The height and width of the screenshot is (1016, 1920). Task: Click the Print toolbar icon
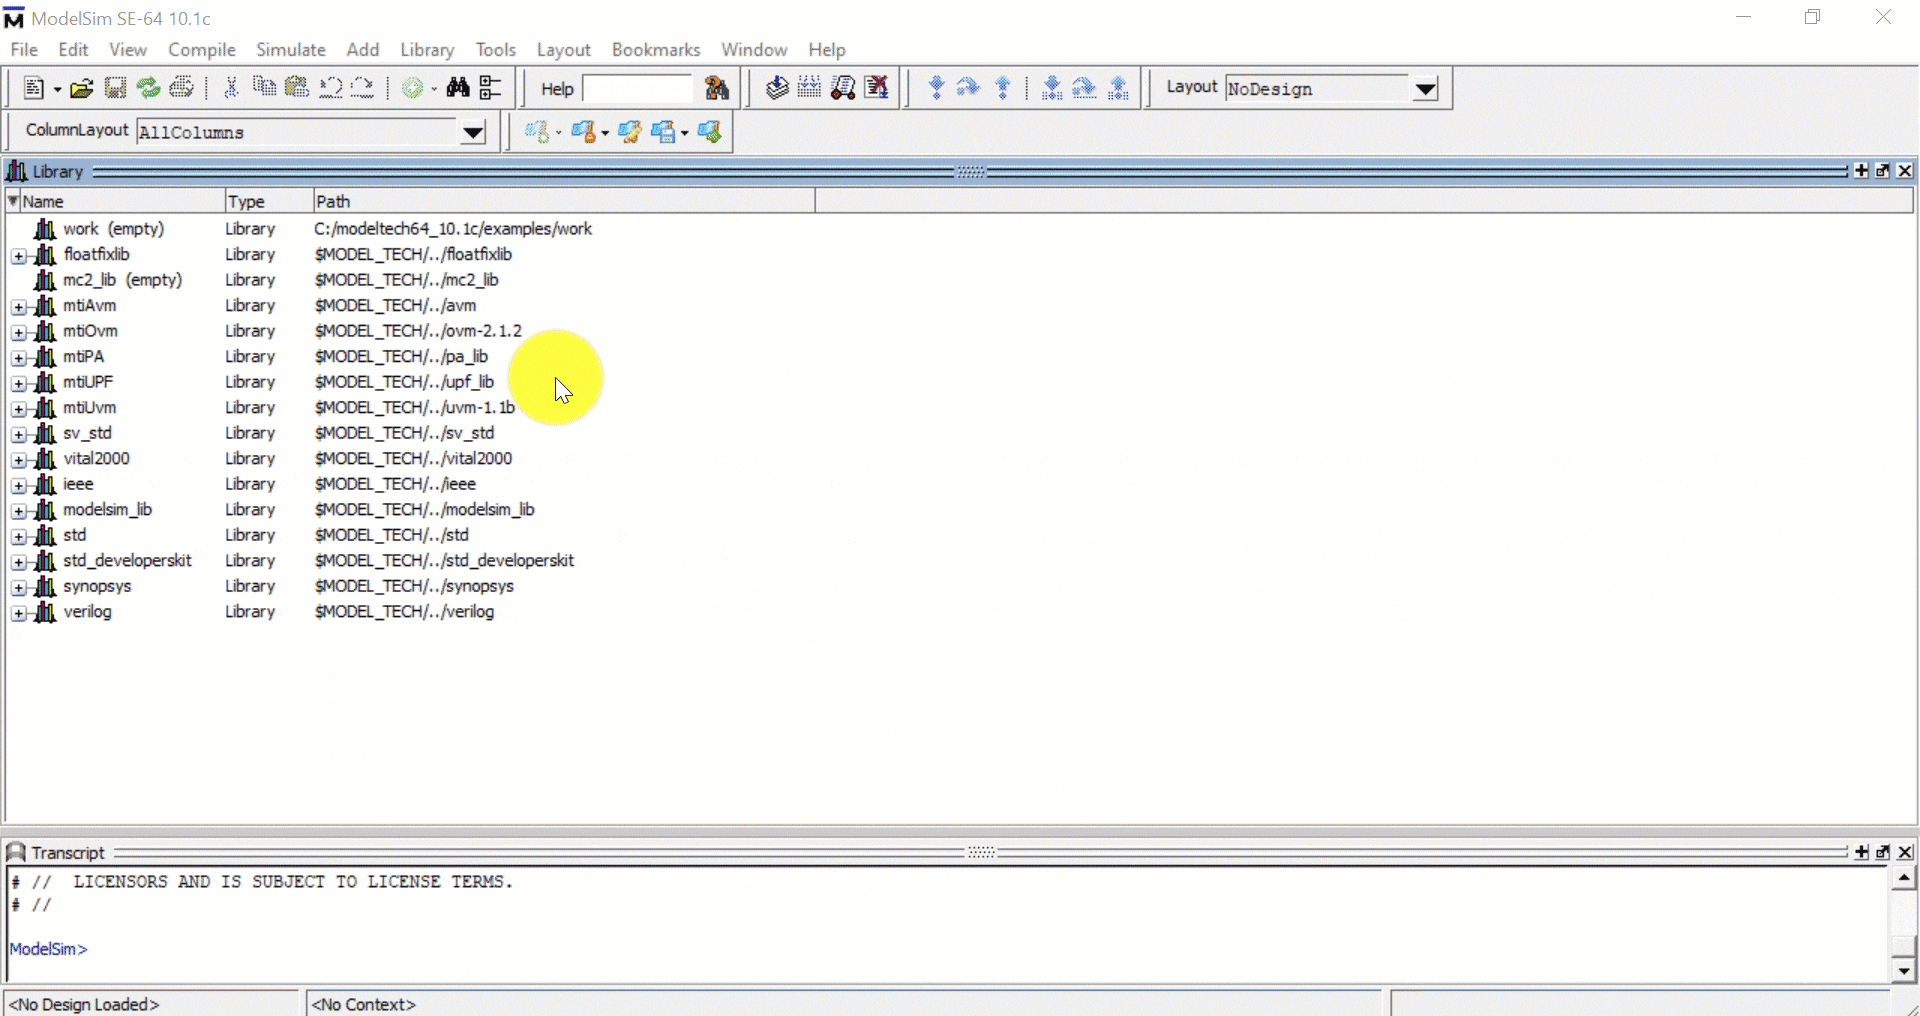point(181,88)
